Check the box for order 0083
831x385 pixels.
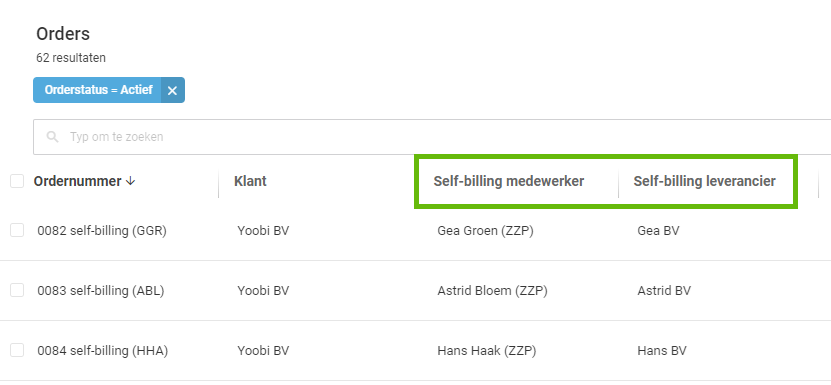tap(17, 290)
